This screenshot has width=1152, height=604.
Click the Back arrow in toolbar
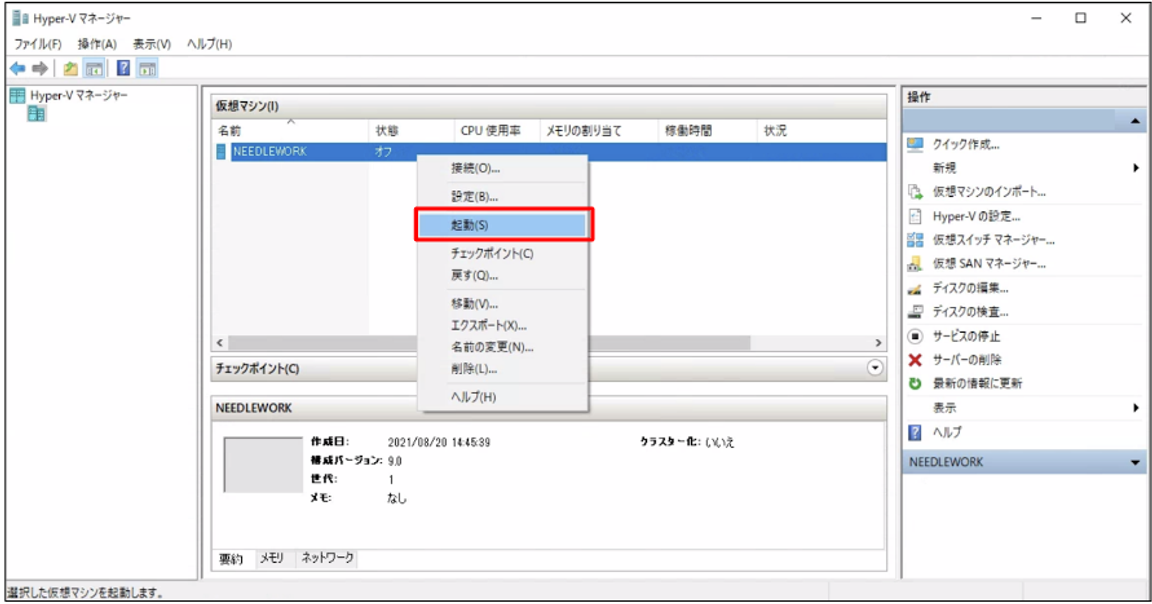(x=18, y=68)
